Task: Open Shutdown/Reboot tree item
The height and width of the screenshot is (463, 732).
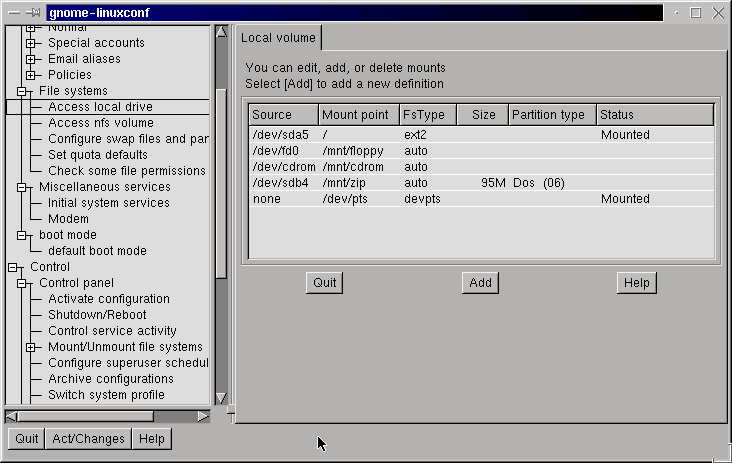Action: tap(97, 315)
